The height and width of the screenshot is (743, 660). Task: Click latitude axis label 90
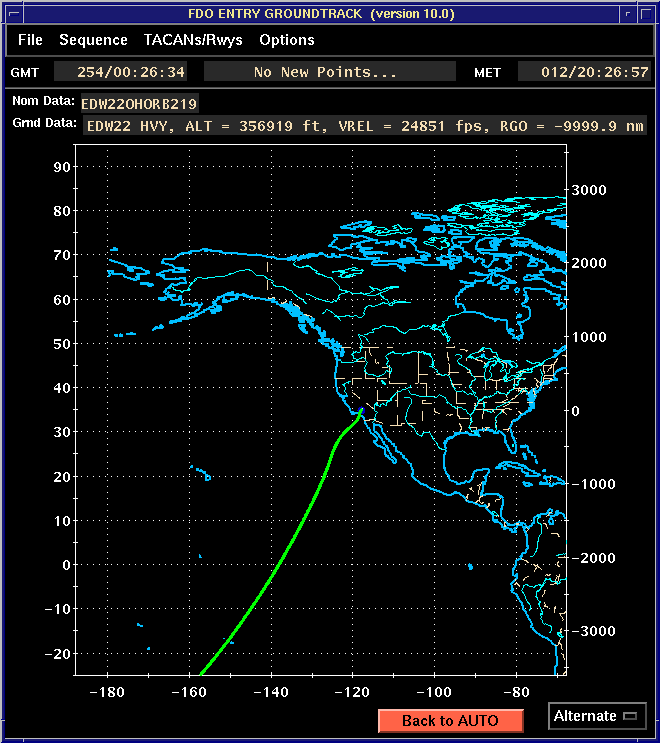click(x=62, y=167)
